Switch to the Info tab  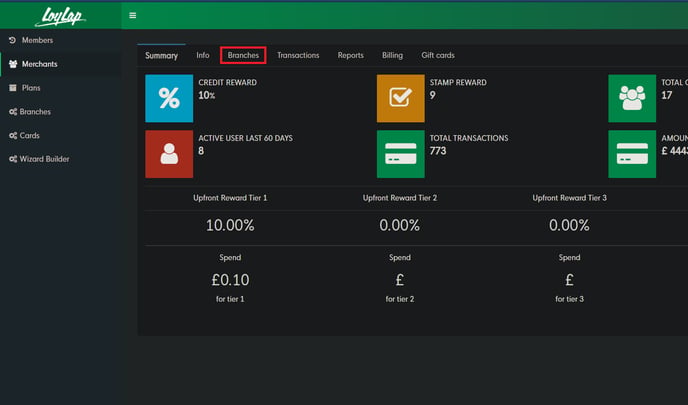tap(203, 55)
